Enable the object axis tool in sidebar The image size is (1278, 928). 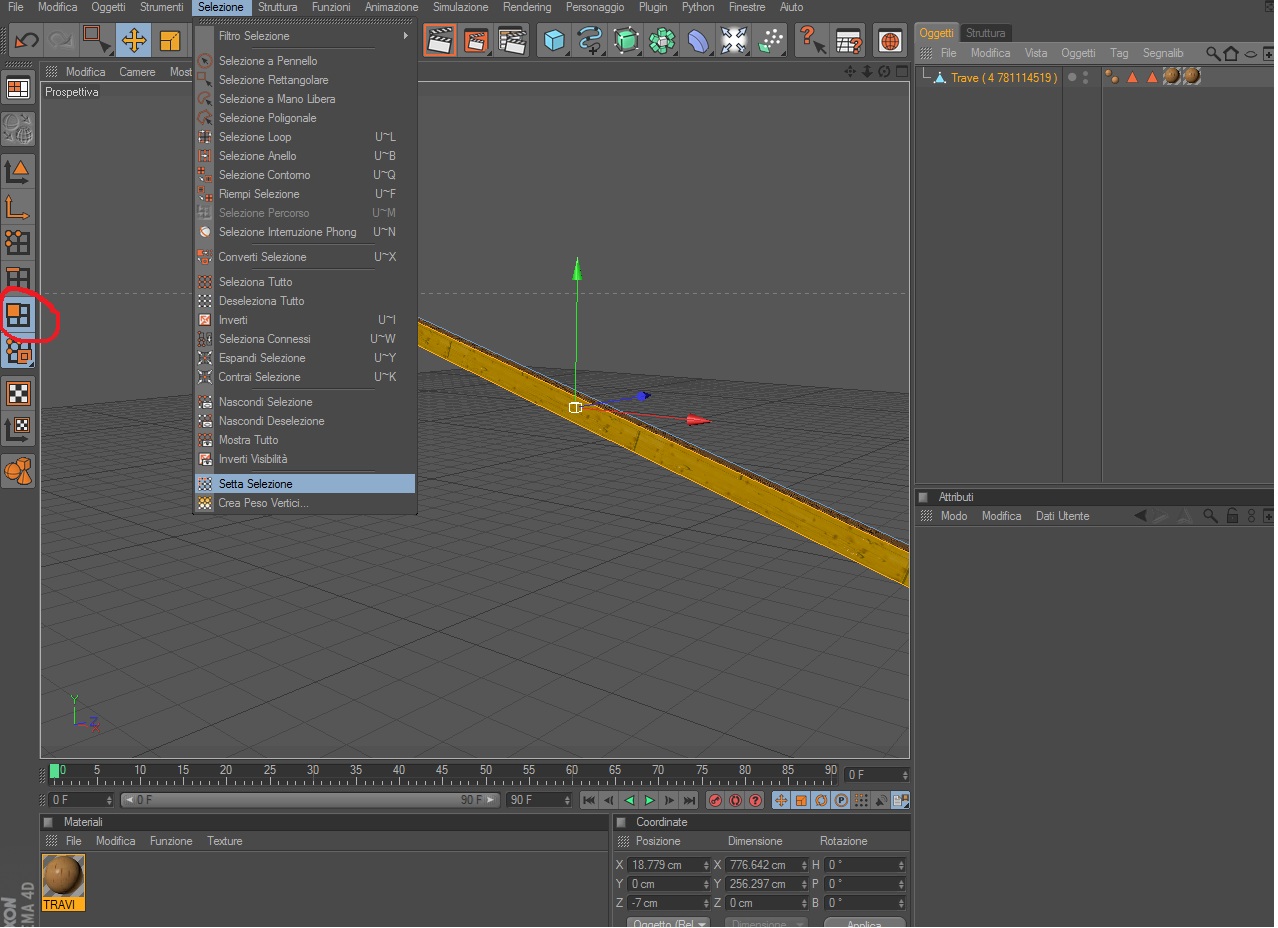18,207
